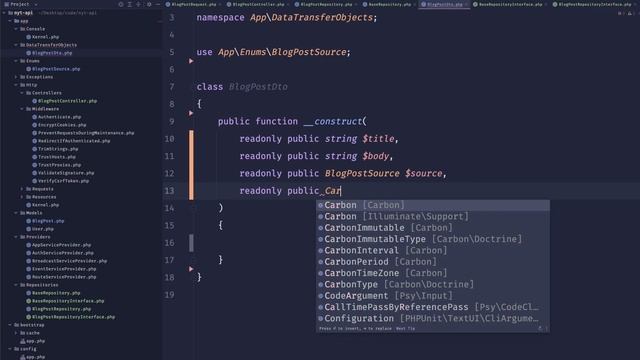Collapse the Middleware folder
Image resolution: width=640 pixels, height=360 pixels.
[x=22, y=109]
